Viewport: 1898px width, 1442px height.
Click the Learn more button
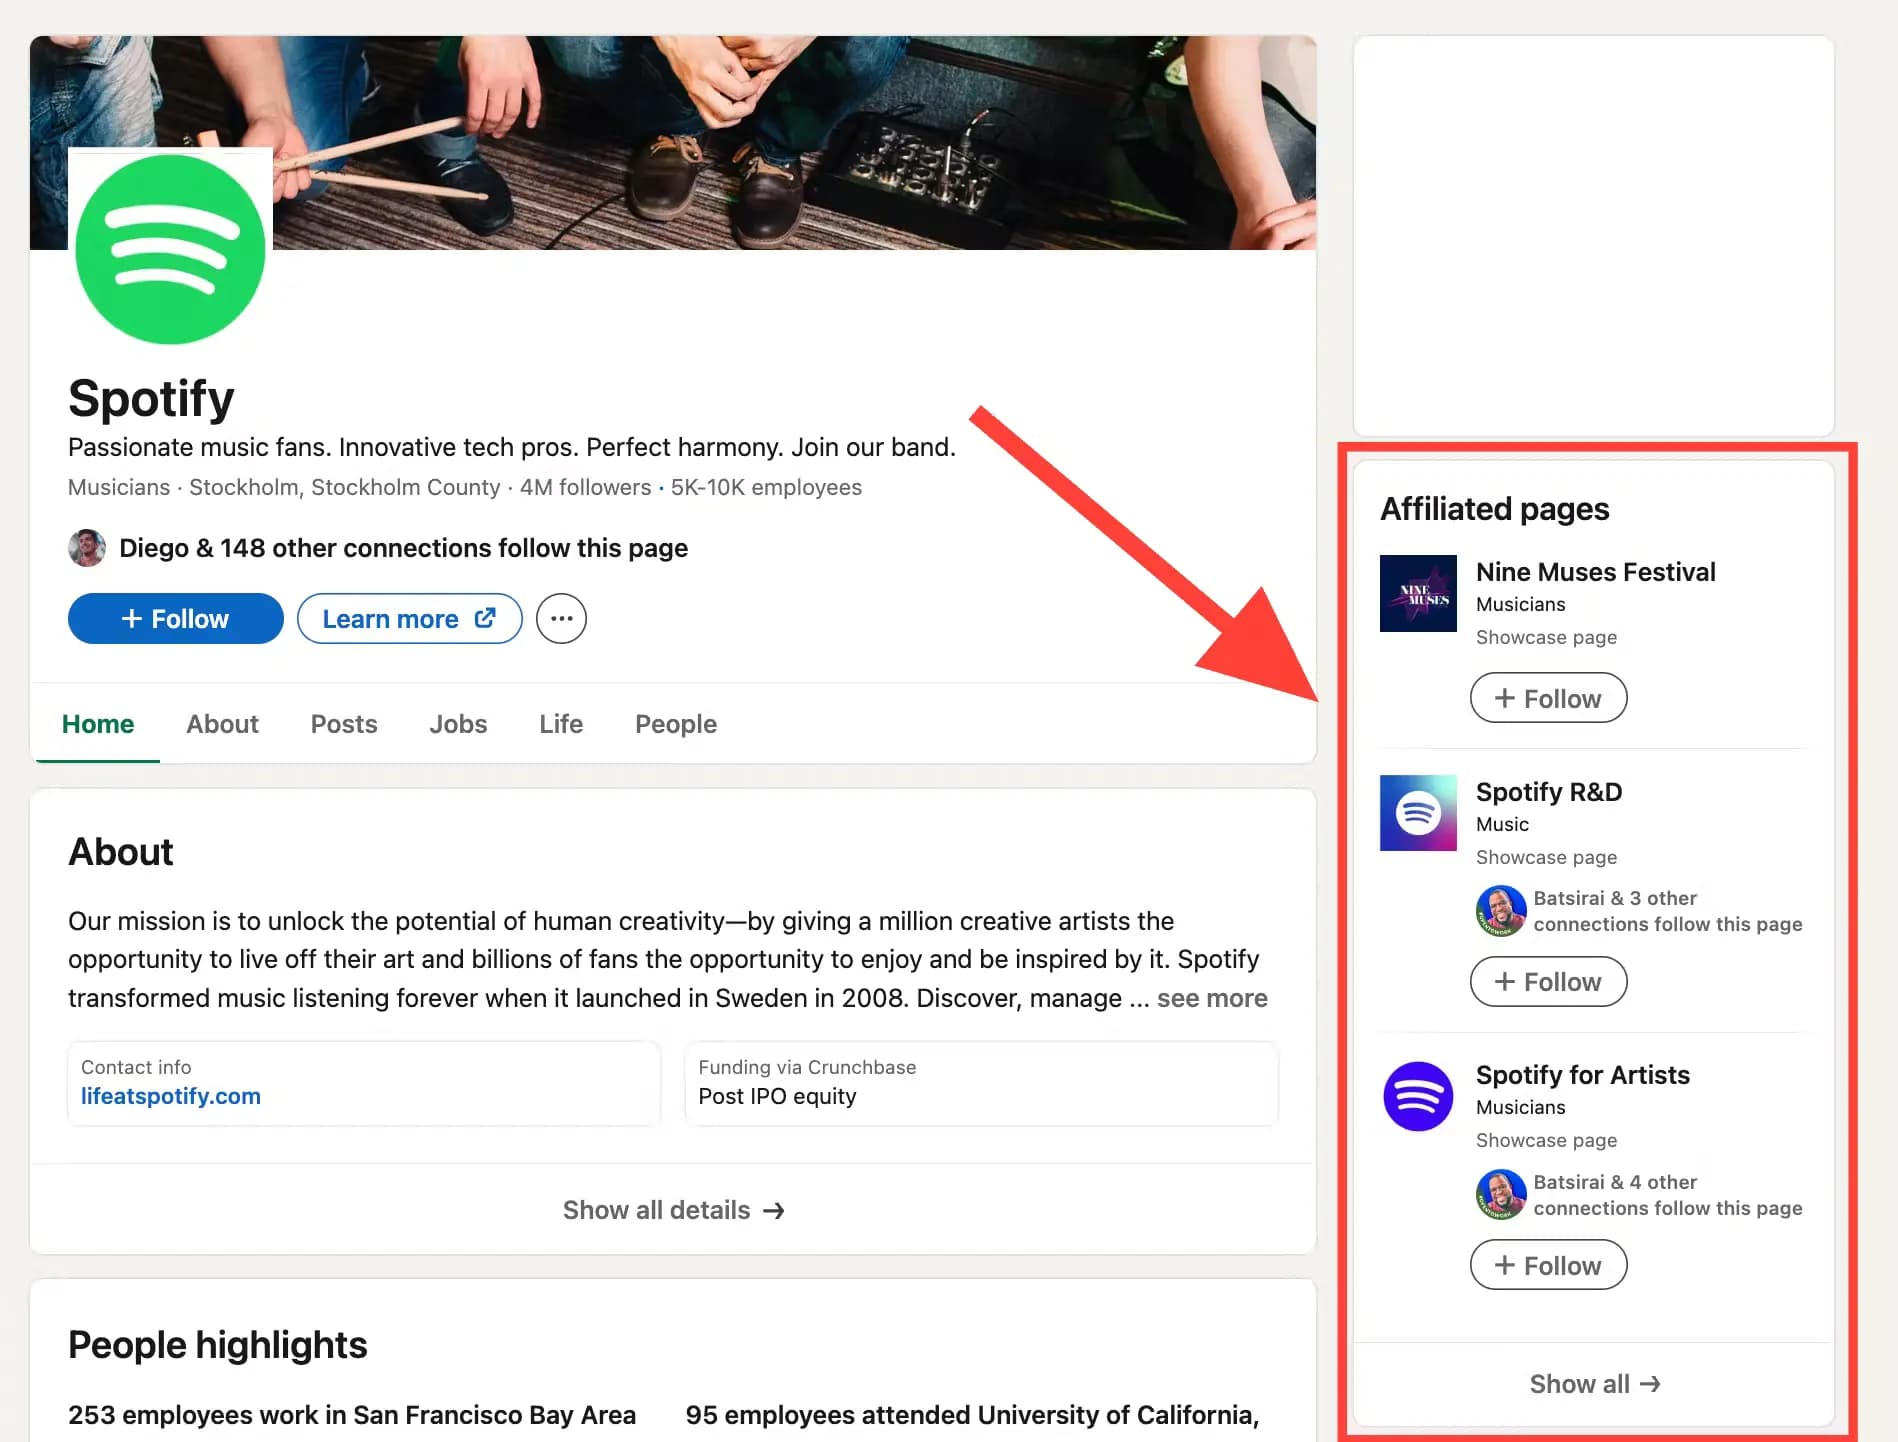(x=409, y=618)
